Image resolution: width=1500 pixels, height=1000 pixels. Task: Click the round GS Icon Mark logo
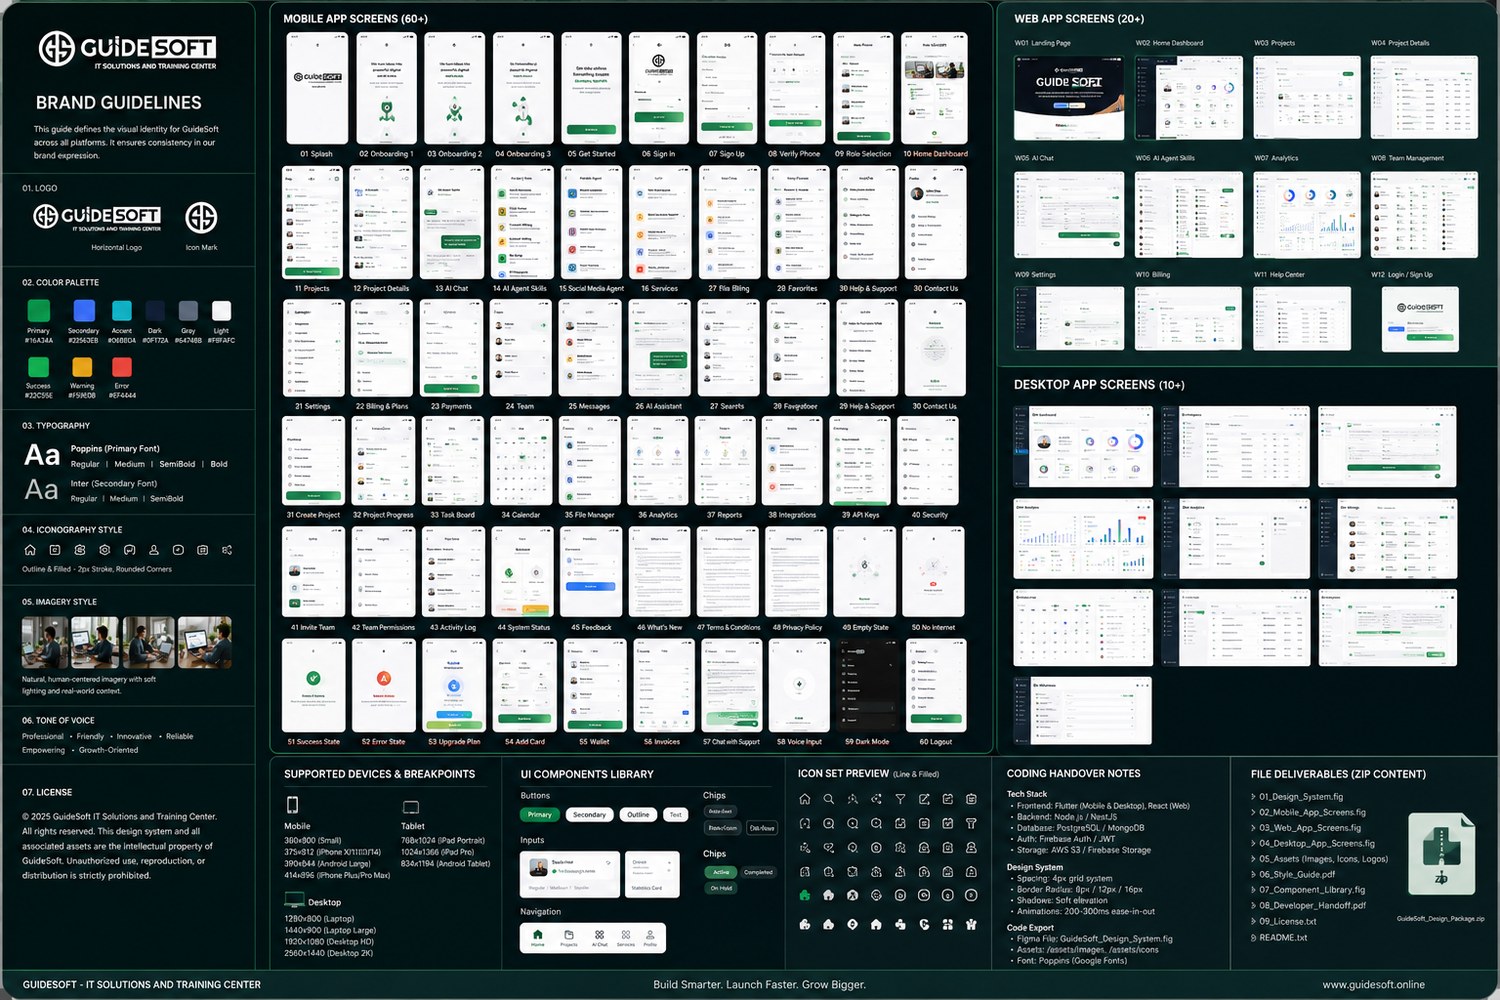coord(201,217)
